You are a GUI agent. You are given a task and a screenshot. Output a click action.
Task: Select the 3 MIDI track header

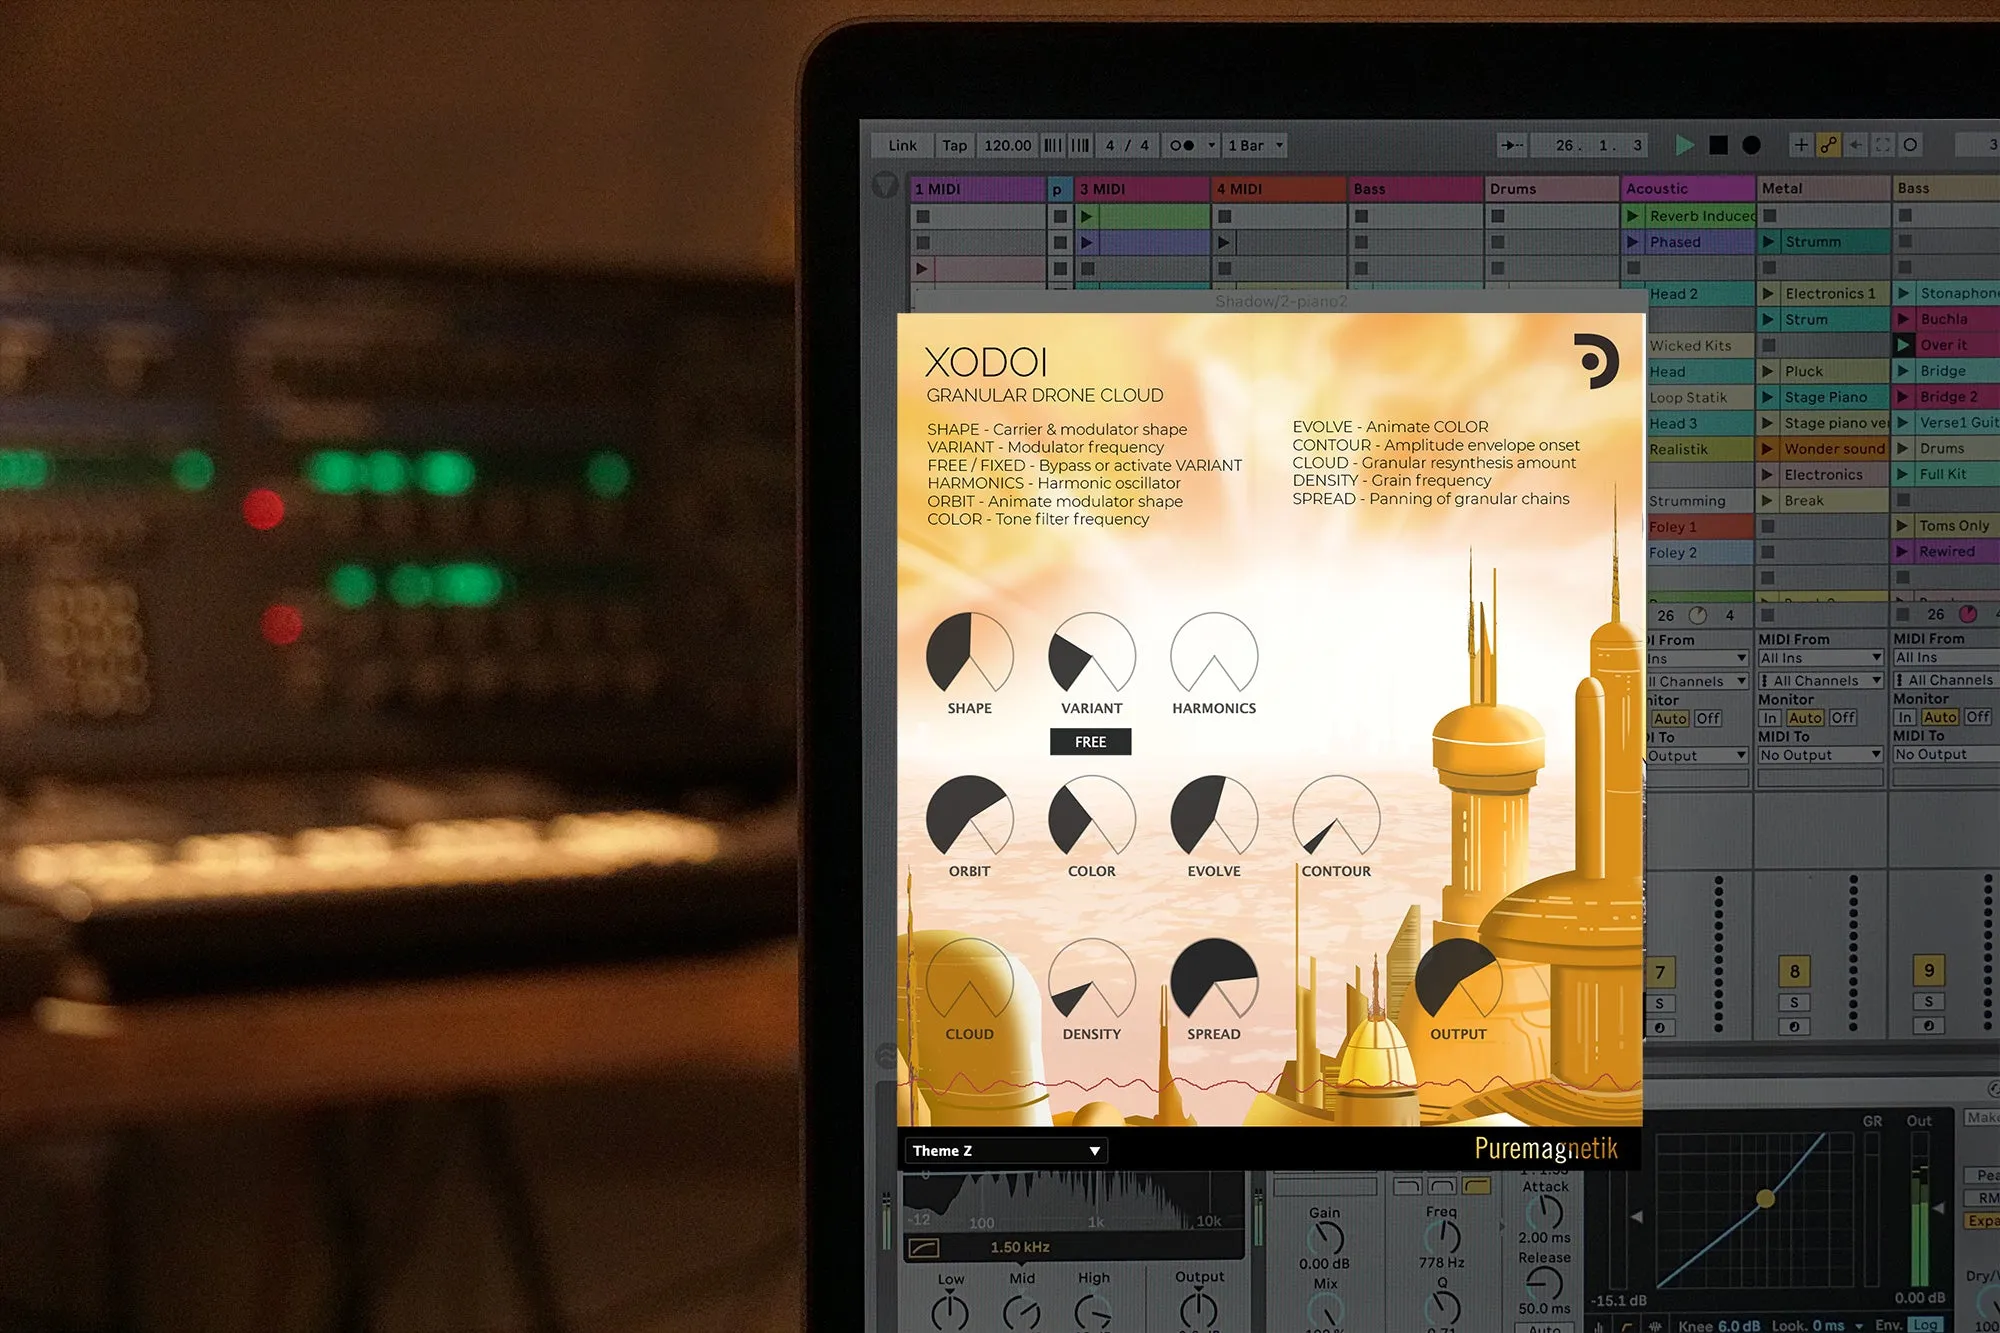1142,189
